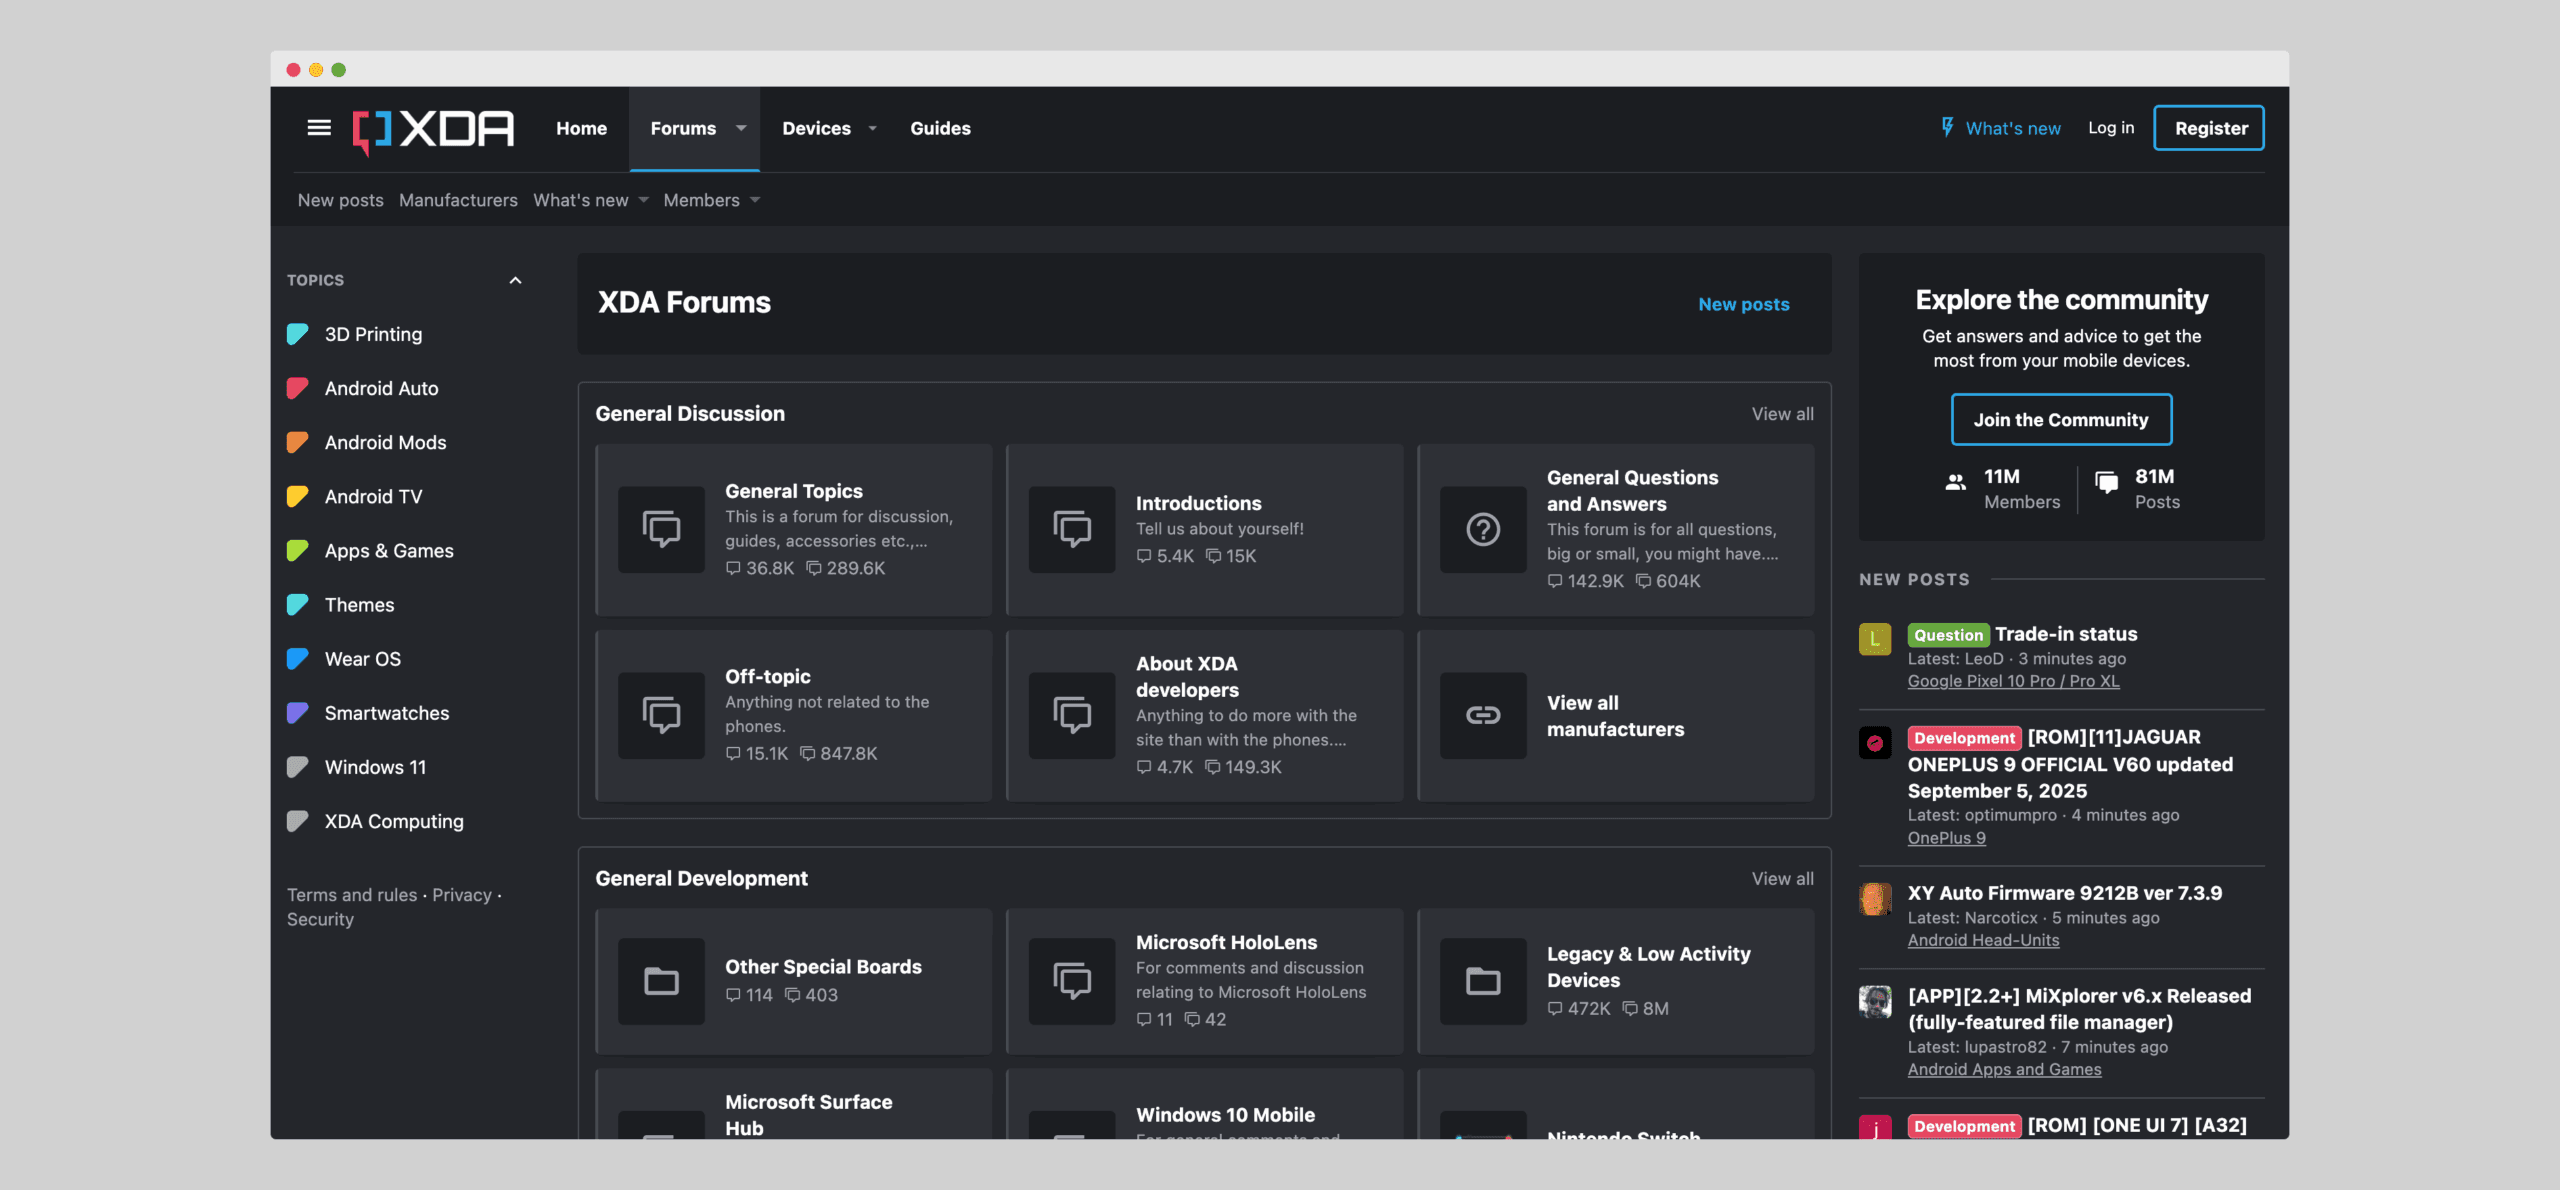The image size is (2560, 1190).
Task: Click the folder icon on Other Special Boards
Action: 661,981
